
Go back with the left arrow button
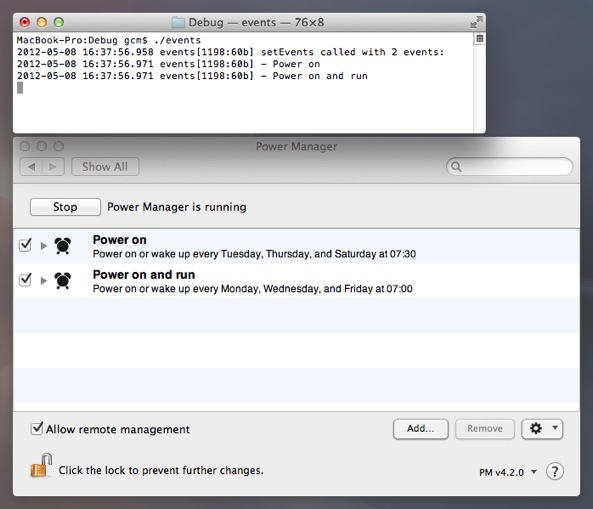[31, 167]
